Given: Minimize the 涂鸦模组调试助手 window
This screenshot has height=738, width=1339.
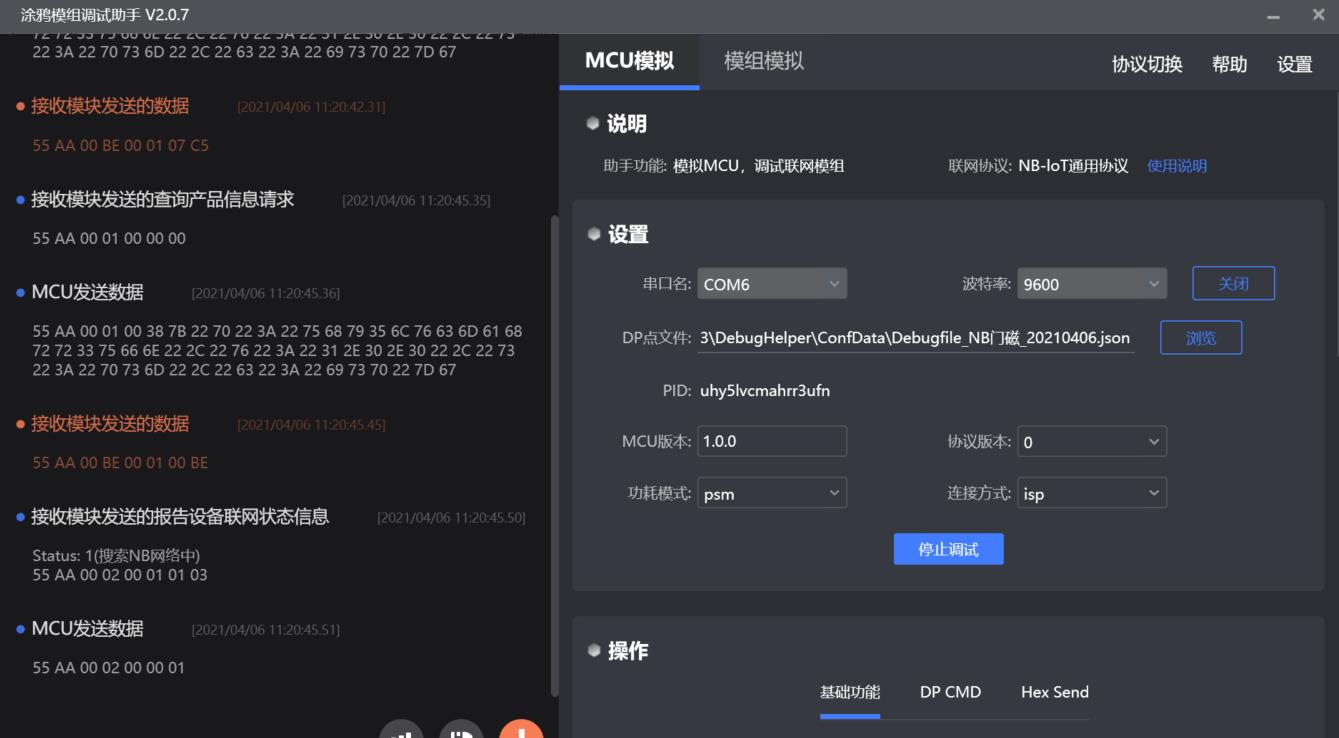Looking at the screenshot, I should point(1273,16).
